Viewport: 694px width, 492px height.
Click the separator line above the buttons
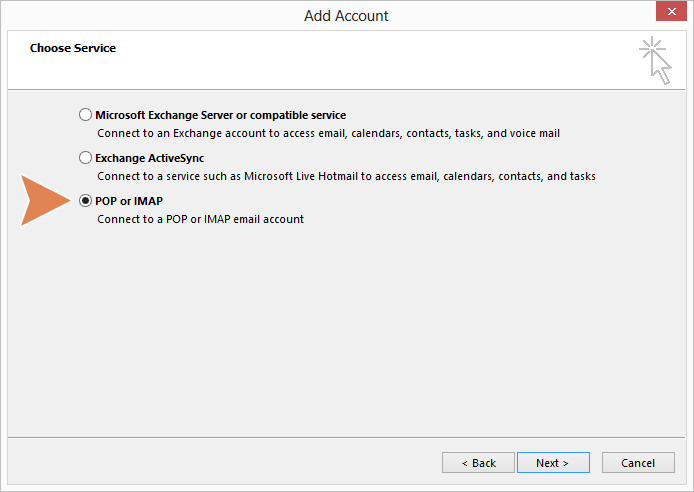pyautogui.click(x=347, y=438)
